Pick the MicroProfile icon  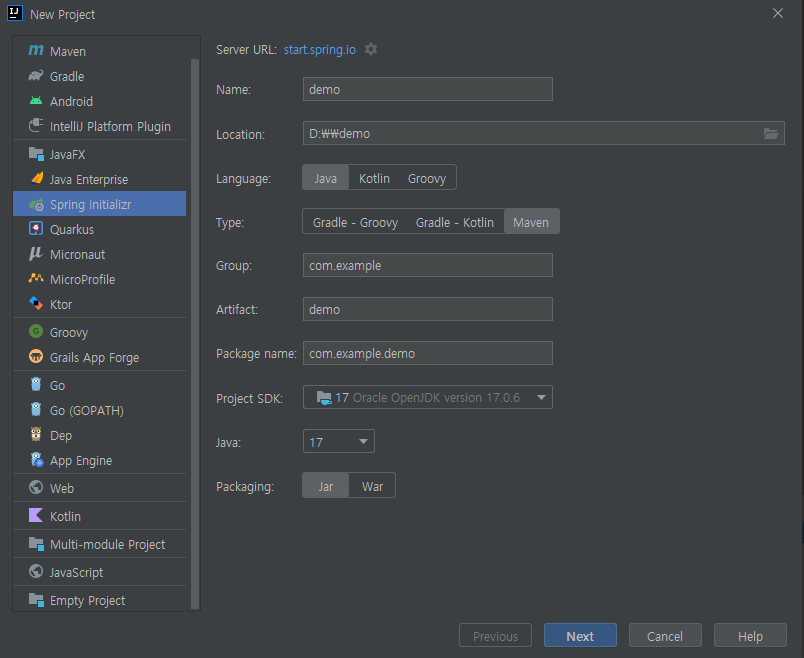click(x=36, y=278)
